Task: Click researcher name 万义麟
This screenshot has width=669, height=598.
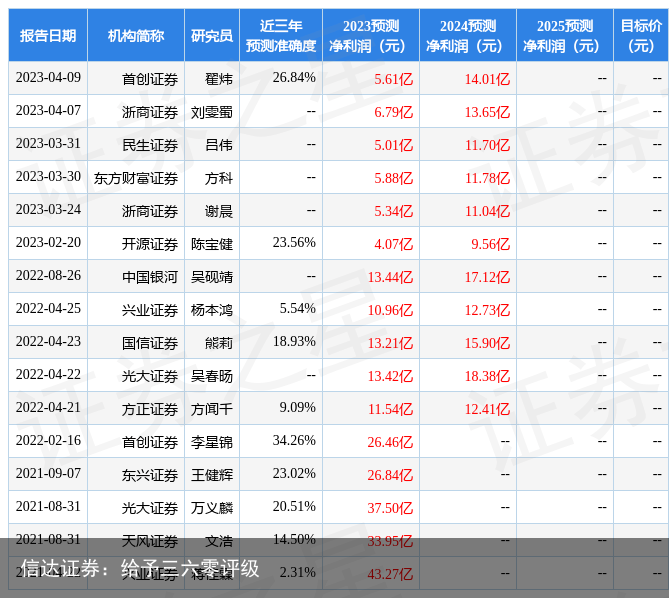Action: click(212, 508)
